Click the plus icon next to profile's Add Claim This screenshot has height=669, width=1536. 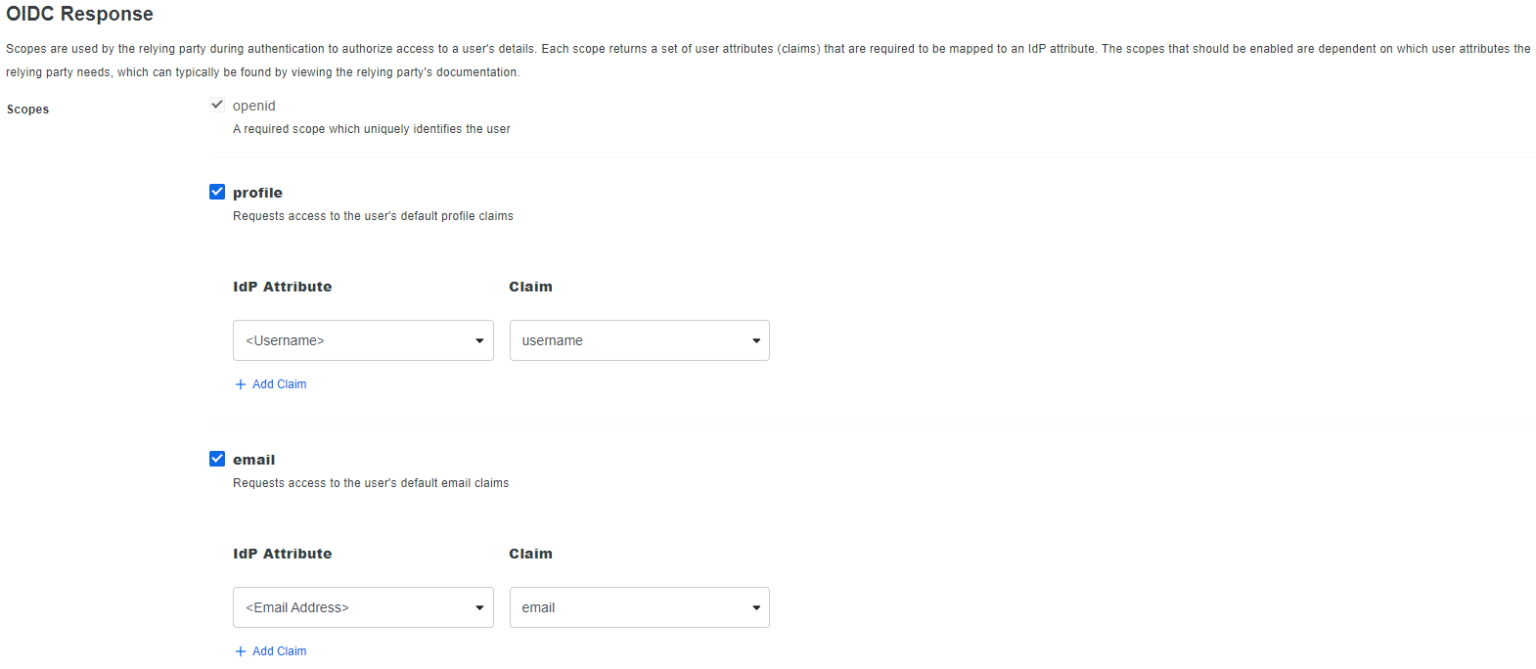point(240,384)
